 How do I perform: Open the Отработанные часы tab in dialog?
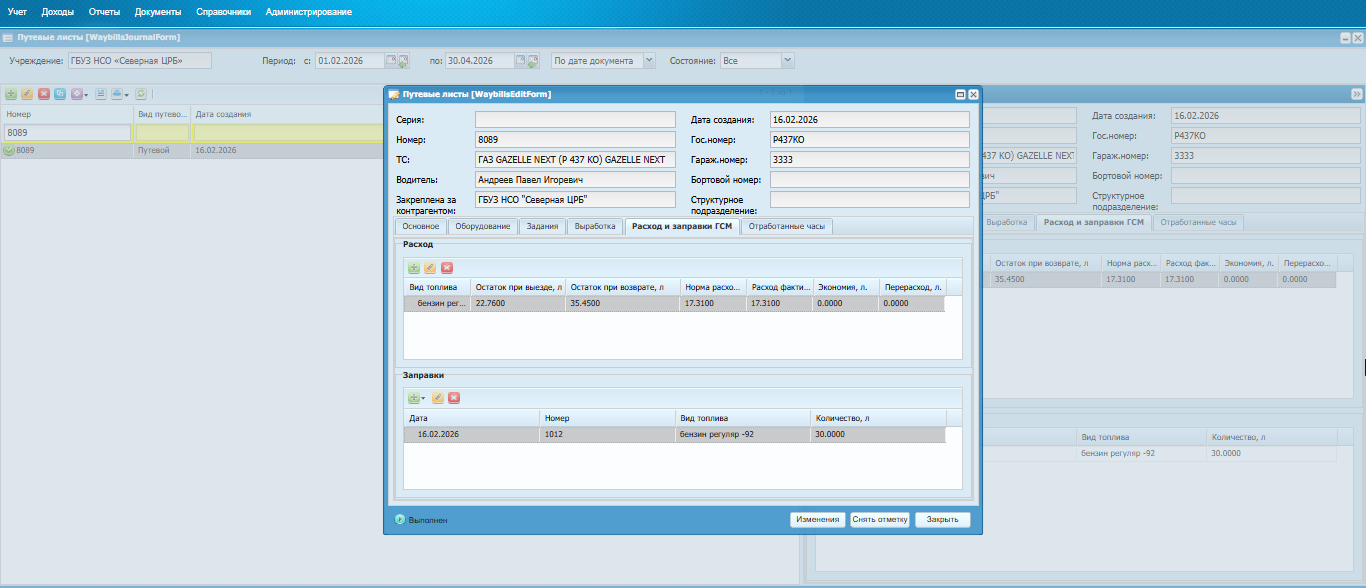coord(786,227)
